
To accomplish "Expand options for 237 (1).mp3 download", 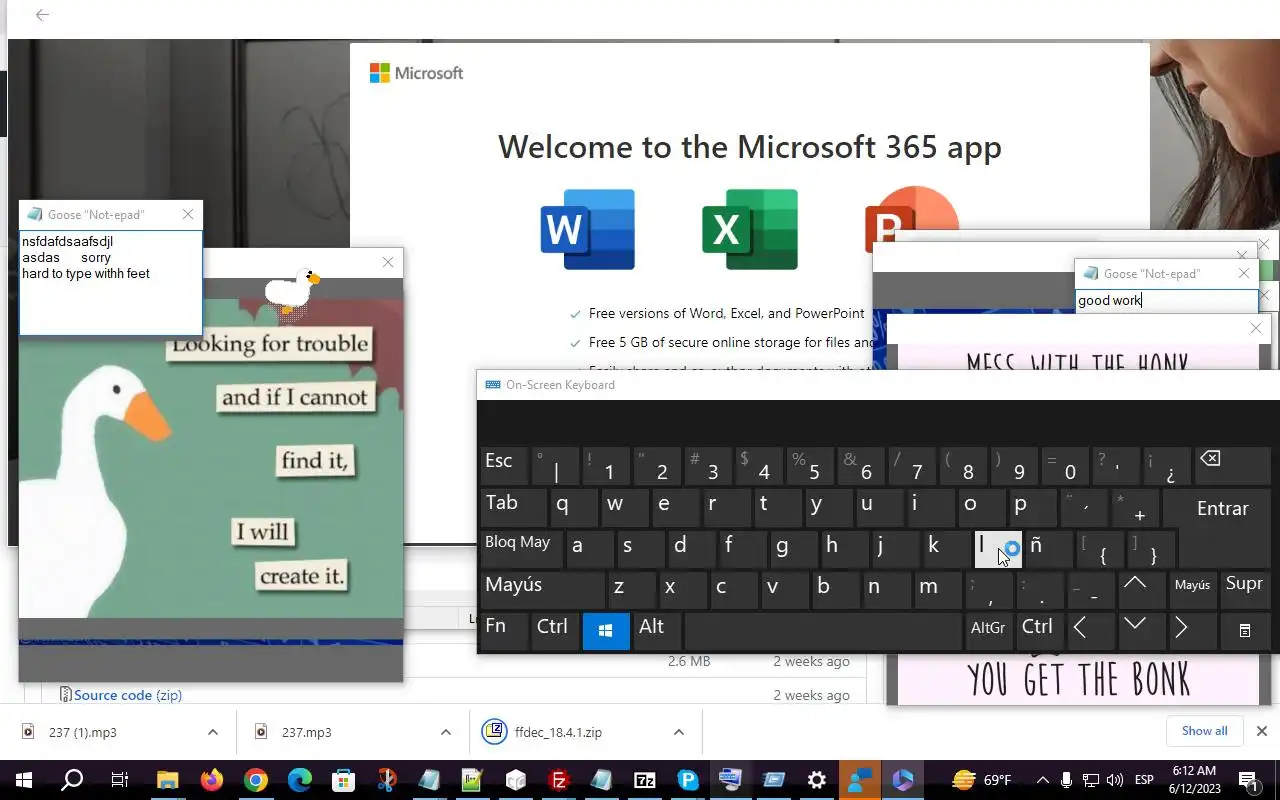I will click(x=212, y=732).
